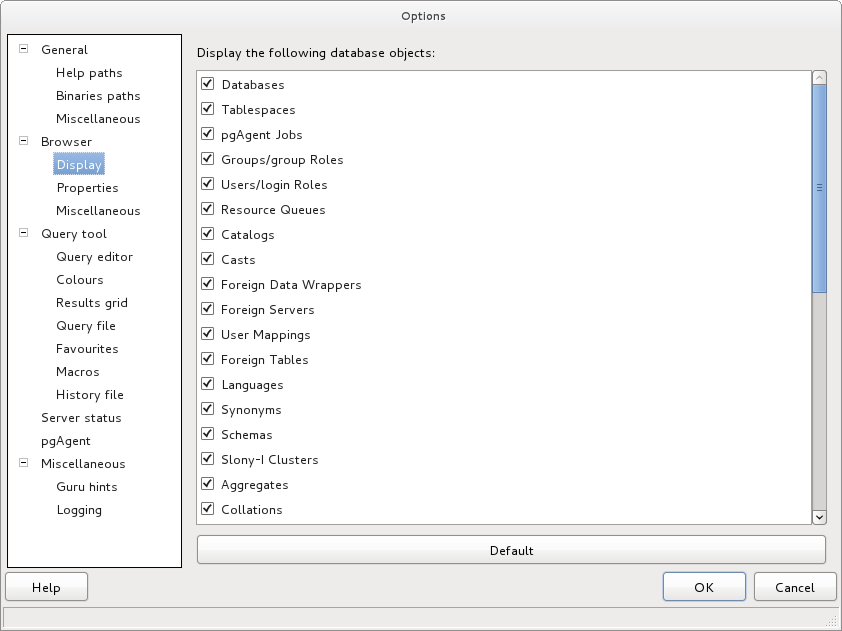Screen dimensions: 842x631
Task: Confirm settings with the OK button
Action: (704, 587)
